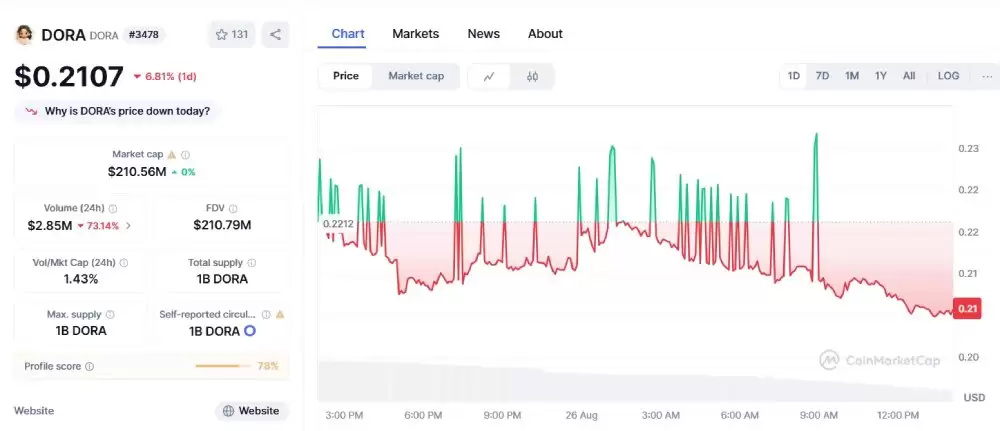The height and width of the screenshot is (431, 1000).
Task: Click info icon next to Volume (24h)
Action: (x=112, y=208)
